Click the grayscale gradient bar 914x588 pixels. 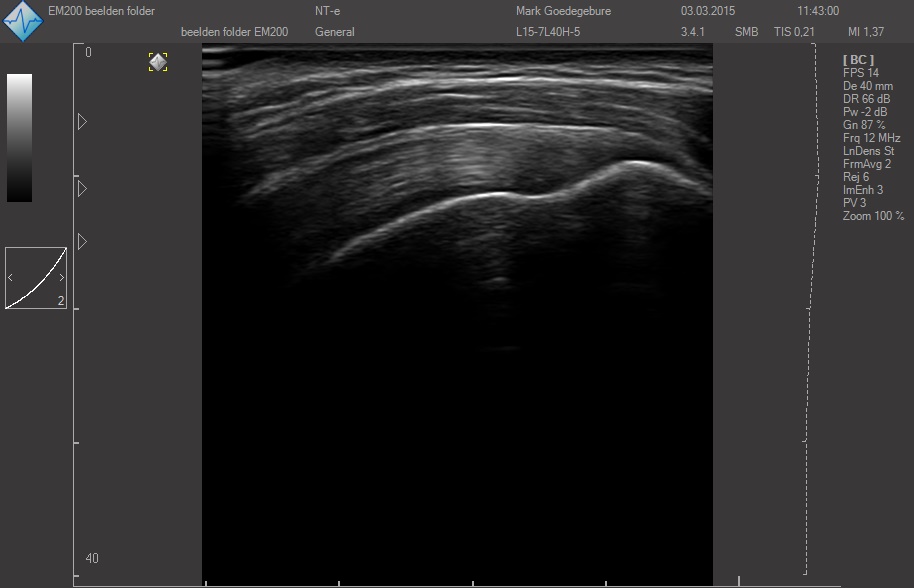pyautogui.click(x=19, y=138)
